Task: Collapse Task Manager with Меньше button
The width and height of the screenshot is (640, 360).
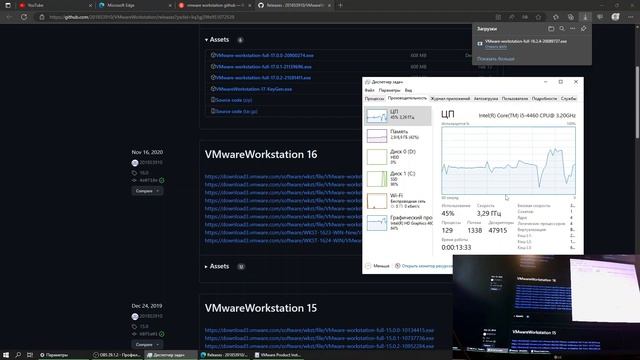Action: click(x=377, y=266)
